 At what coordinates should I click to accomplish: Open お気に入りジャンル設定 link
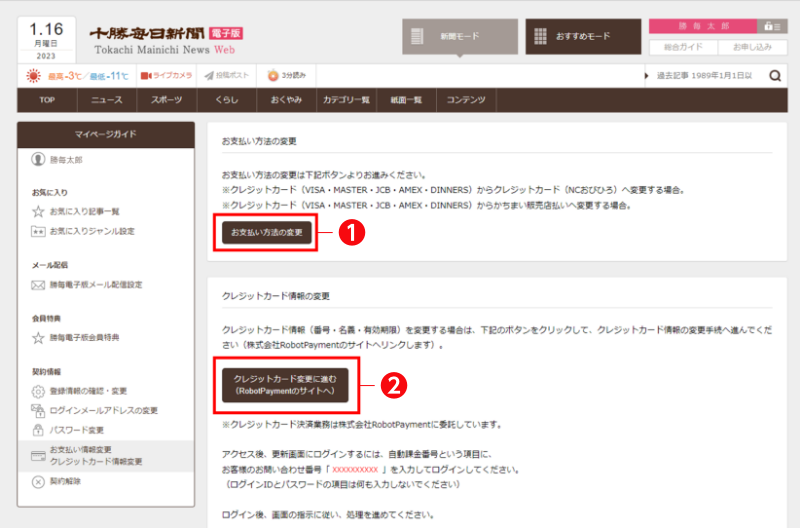pos(92,231)
